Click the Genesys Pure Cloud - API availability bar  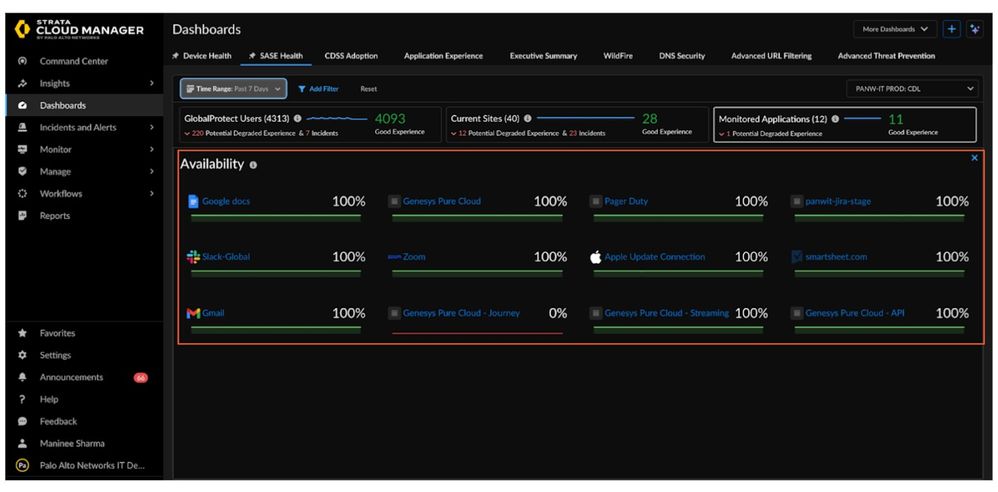879,329
